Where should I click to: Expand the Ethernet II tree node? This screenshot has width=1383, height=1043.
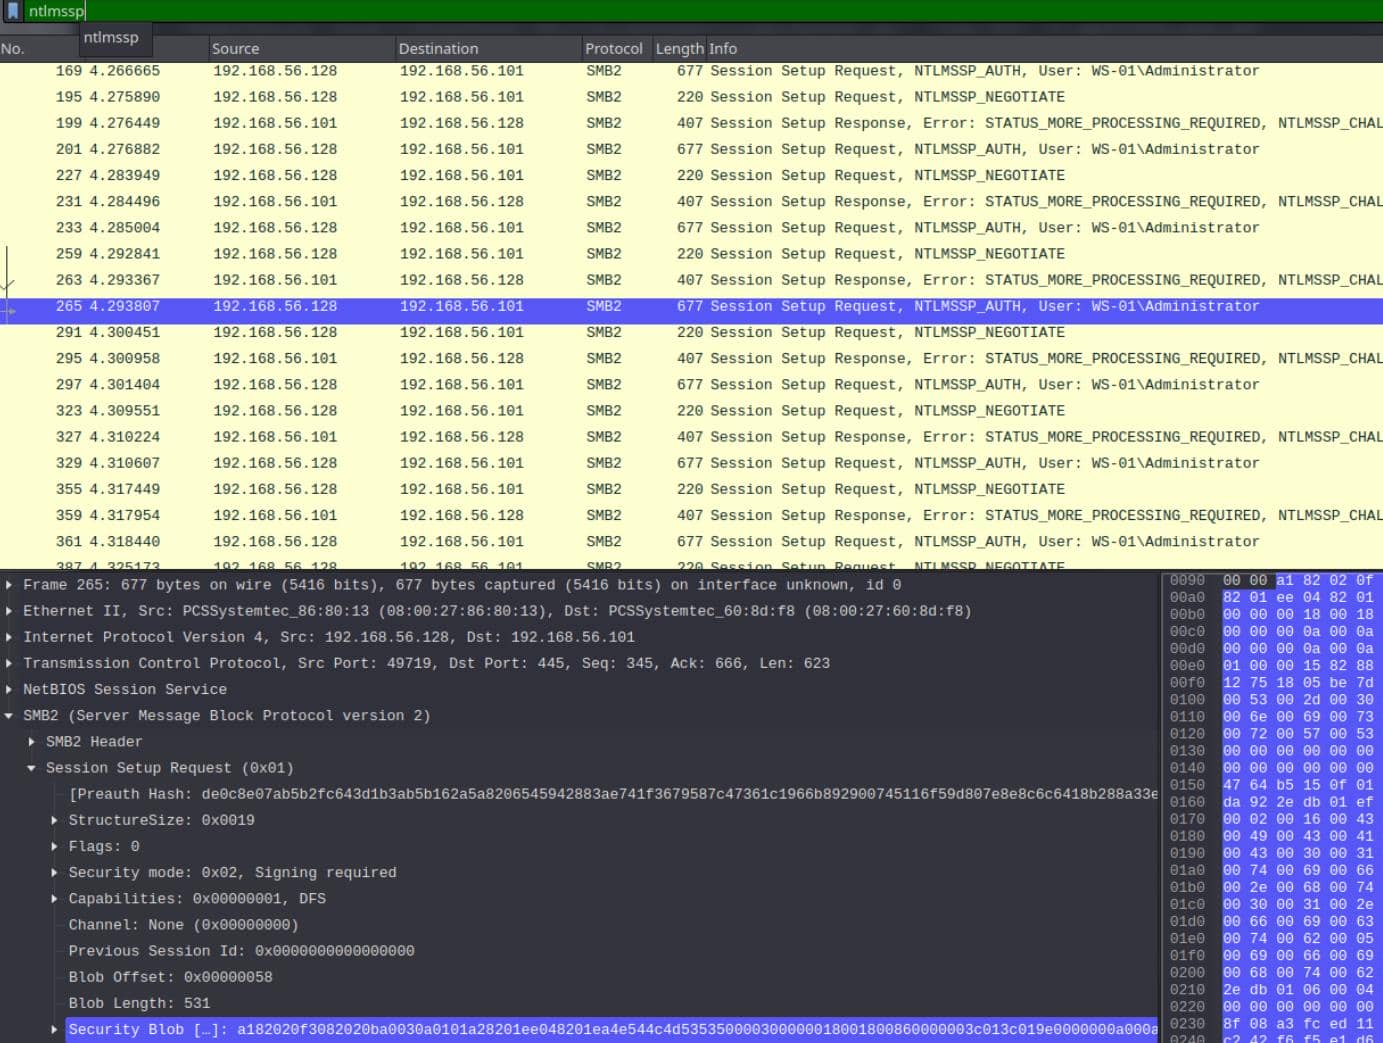[10, 611]
